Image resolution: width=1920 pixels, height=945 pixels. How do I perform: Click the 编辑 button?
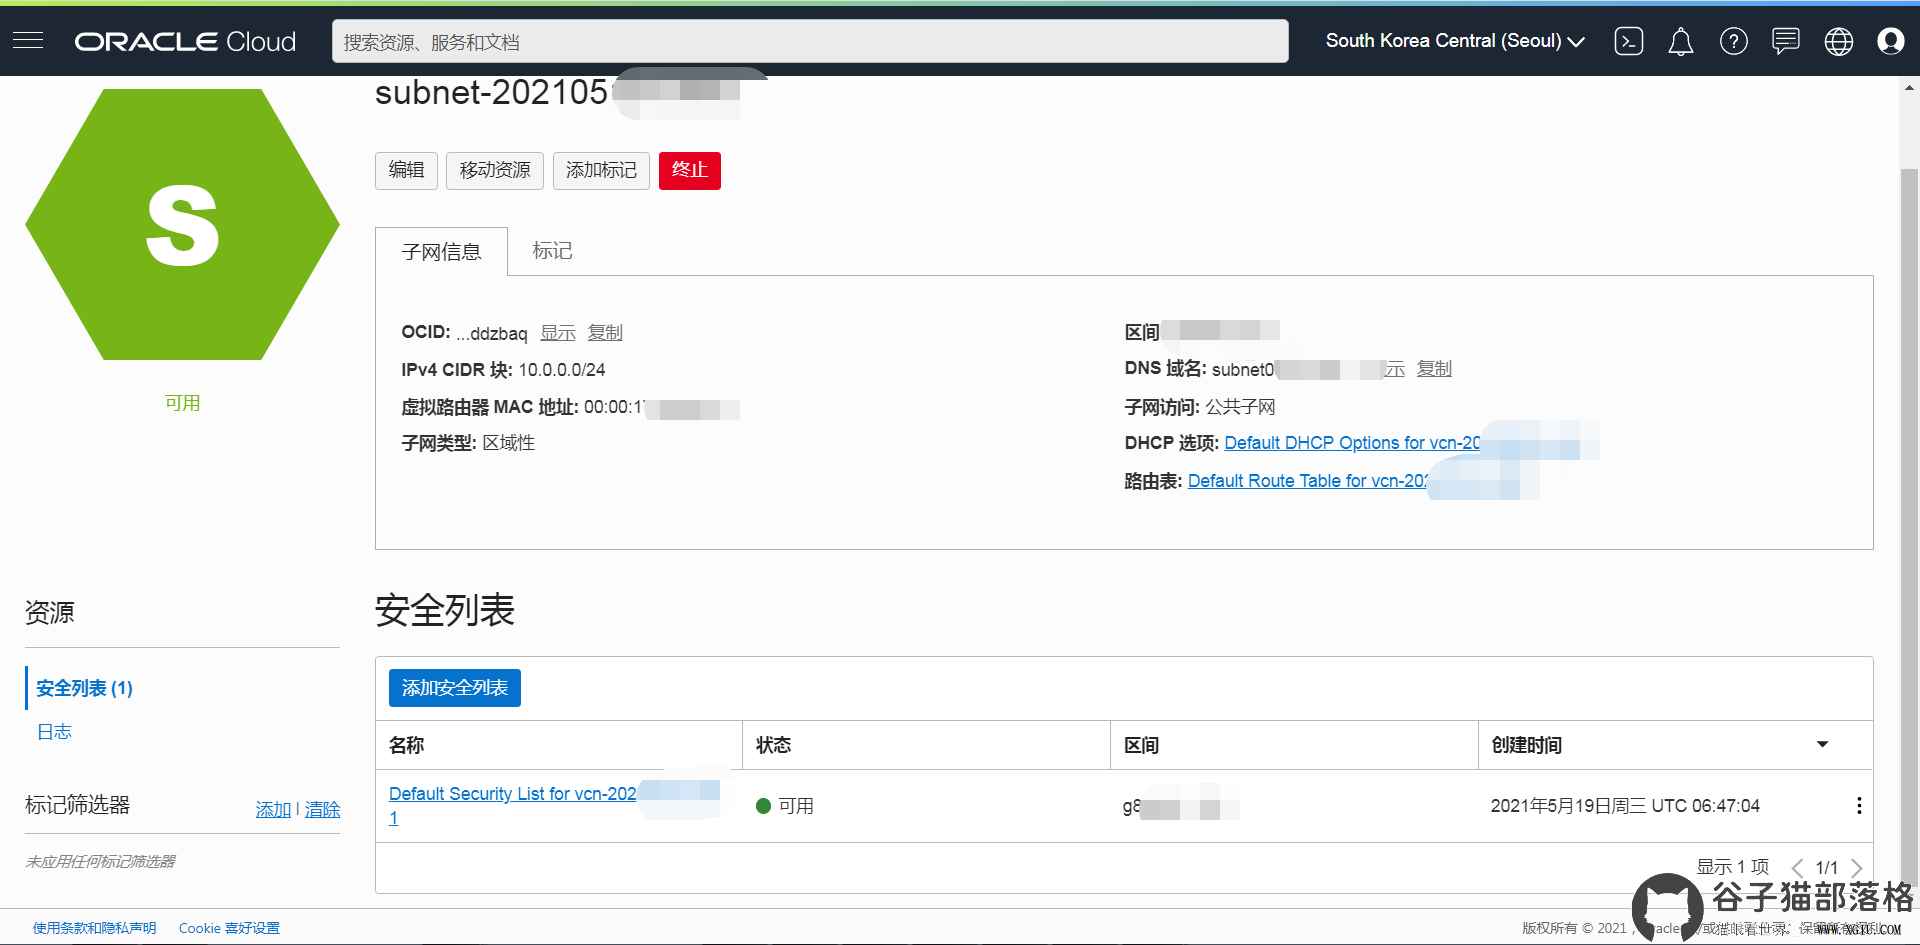pyautogui.click(x=406, y=170)
